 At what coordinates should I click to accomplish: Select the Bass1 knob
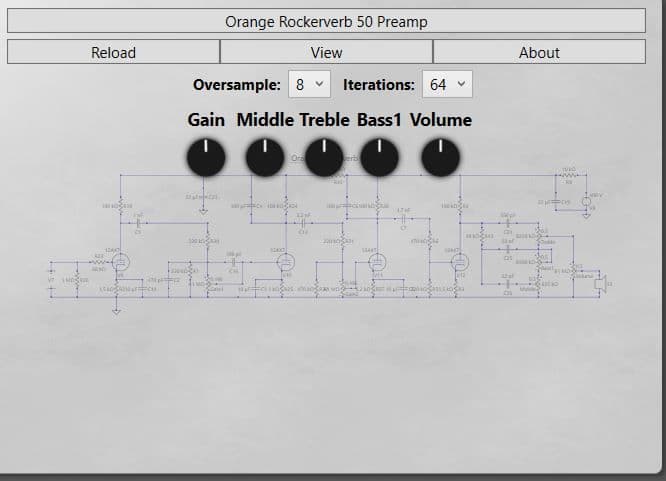[380, 157]
